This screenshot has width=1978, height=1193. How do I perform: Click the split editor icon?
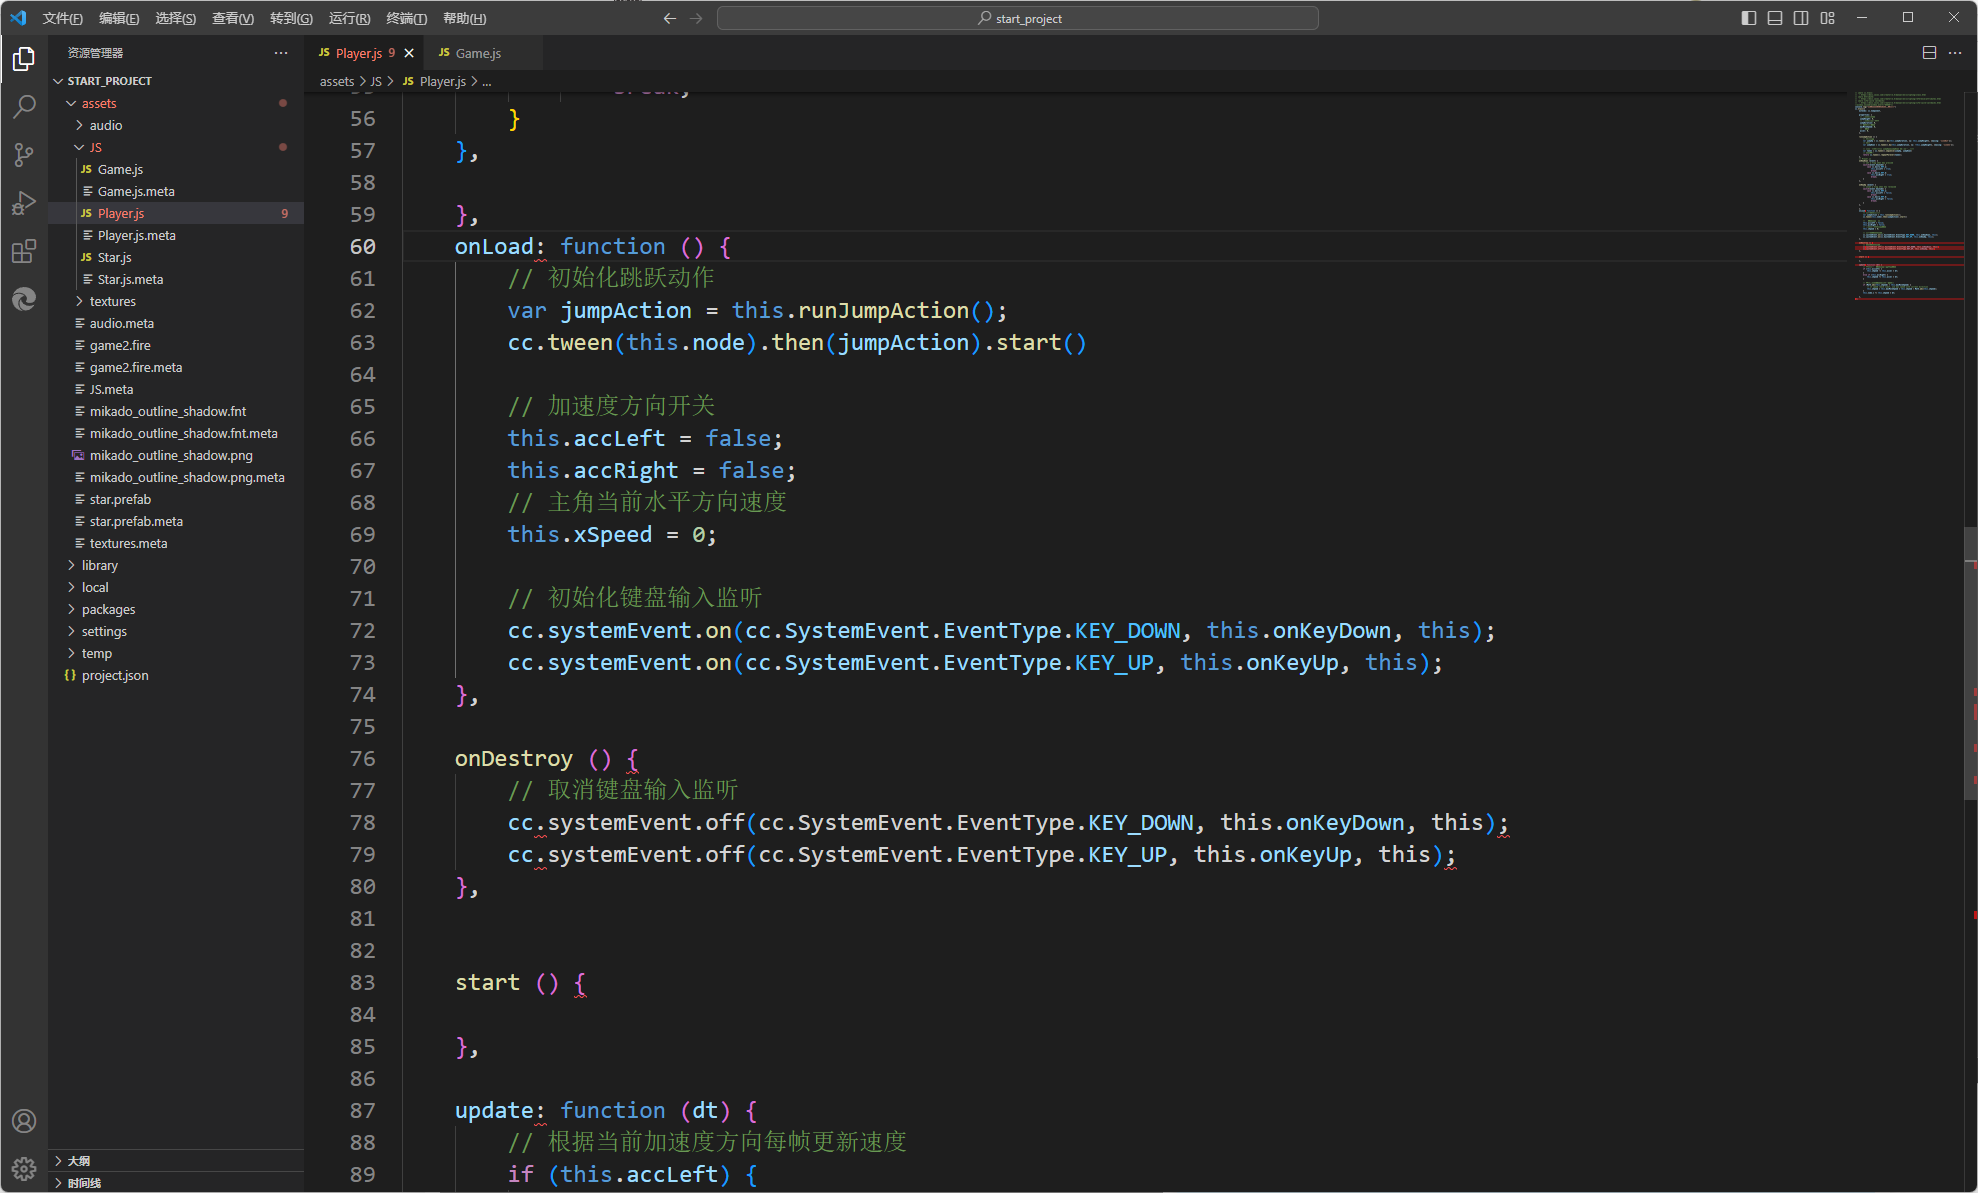[1929, 53]
